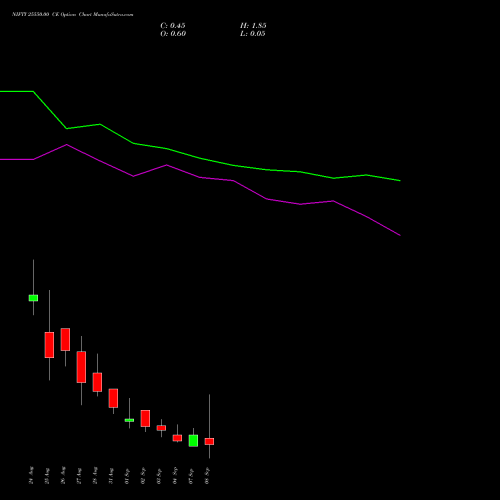The height and width of the screenshot is (500, 500).
Task: Click the red candlestick for 26 Aug
Action: pyautogui.click(x=65, y=339)
